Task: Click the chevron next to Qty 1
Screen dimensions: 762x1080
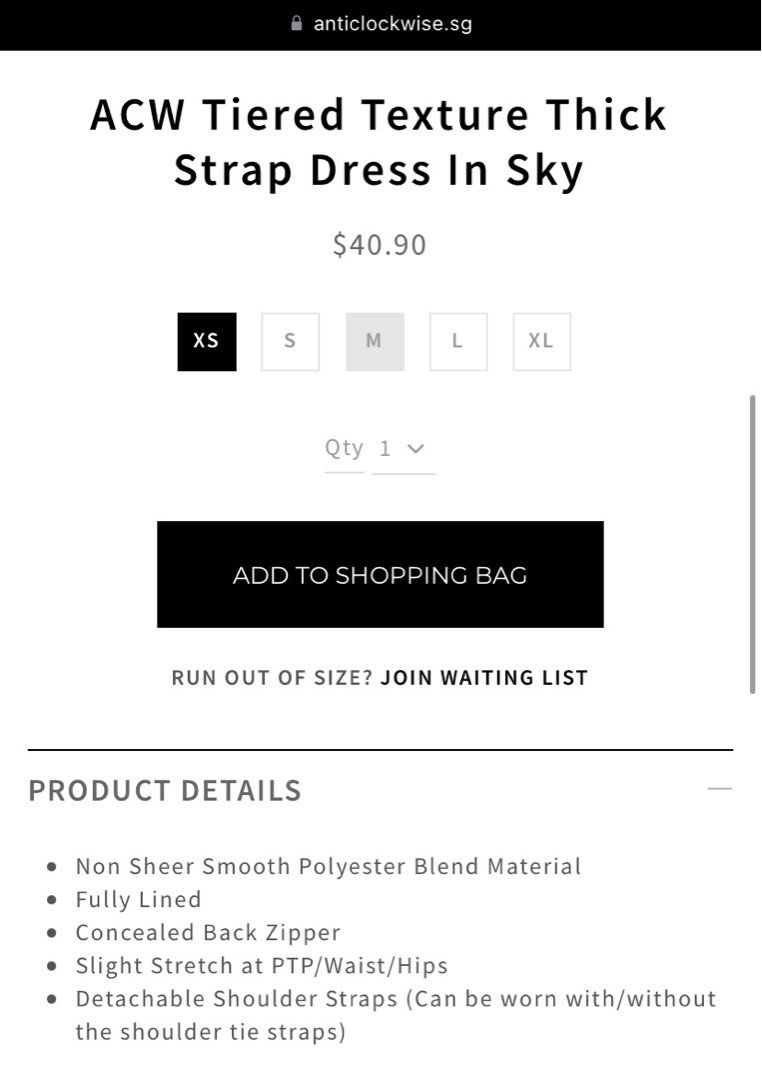Action: pyautogui.click(x=417, y=448)
